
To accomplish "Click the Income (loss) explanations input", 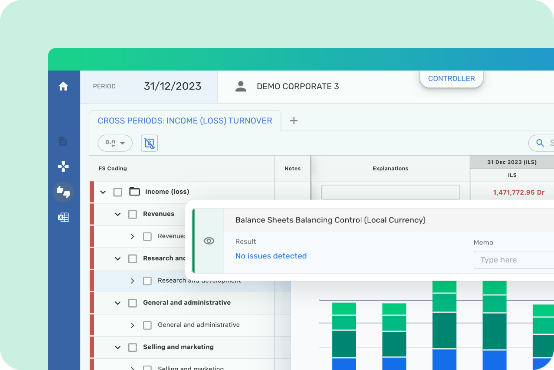I will pos(390,192).
